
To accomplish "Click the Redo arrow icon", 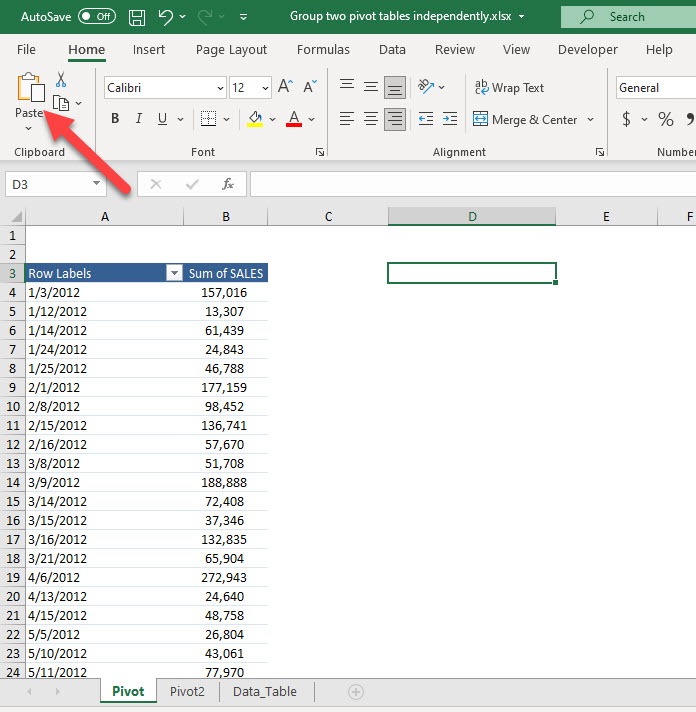I will (205, 17).
